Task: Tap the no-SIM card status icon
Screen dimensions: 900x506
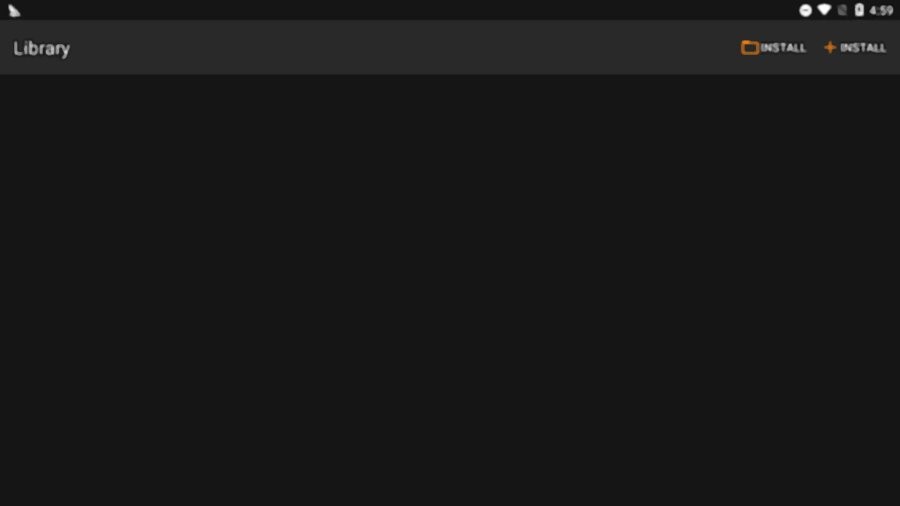Action: [842, 10]
